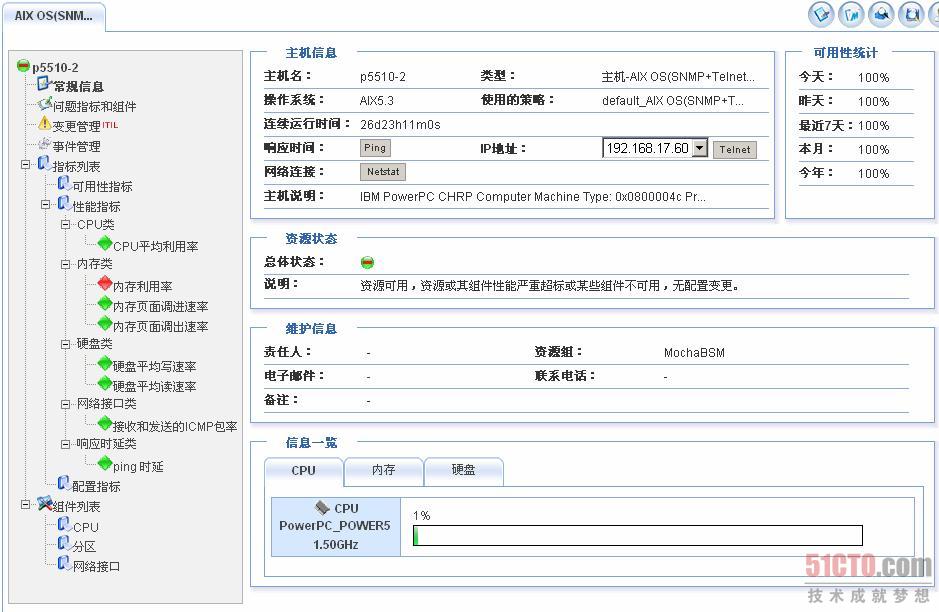The height and width of the screenshot is (612, 939).
Task: Click the 26d23h11m0s uptime value
Action: pyautogui.click(x=400, y=125)
